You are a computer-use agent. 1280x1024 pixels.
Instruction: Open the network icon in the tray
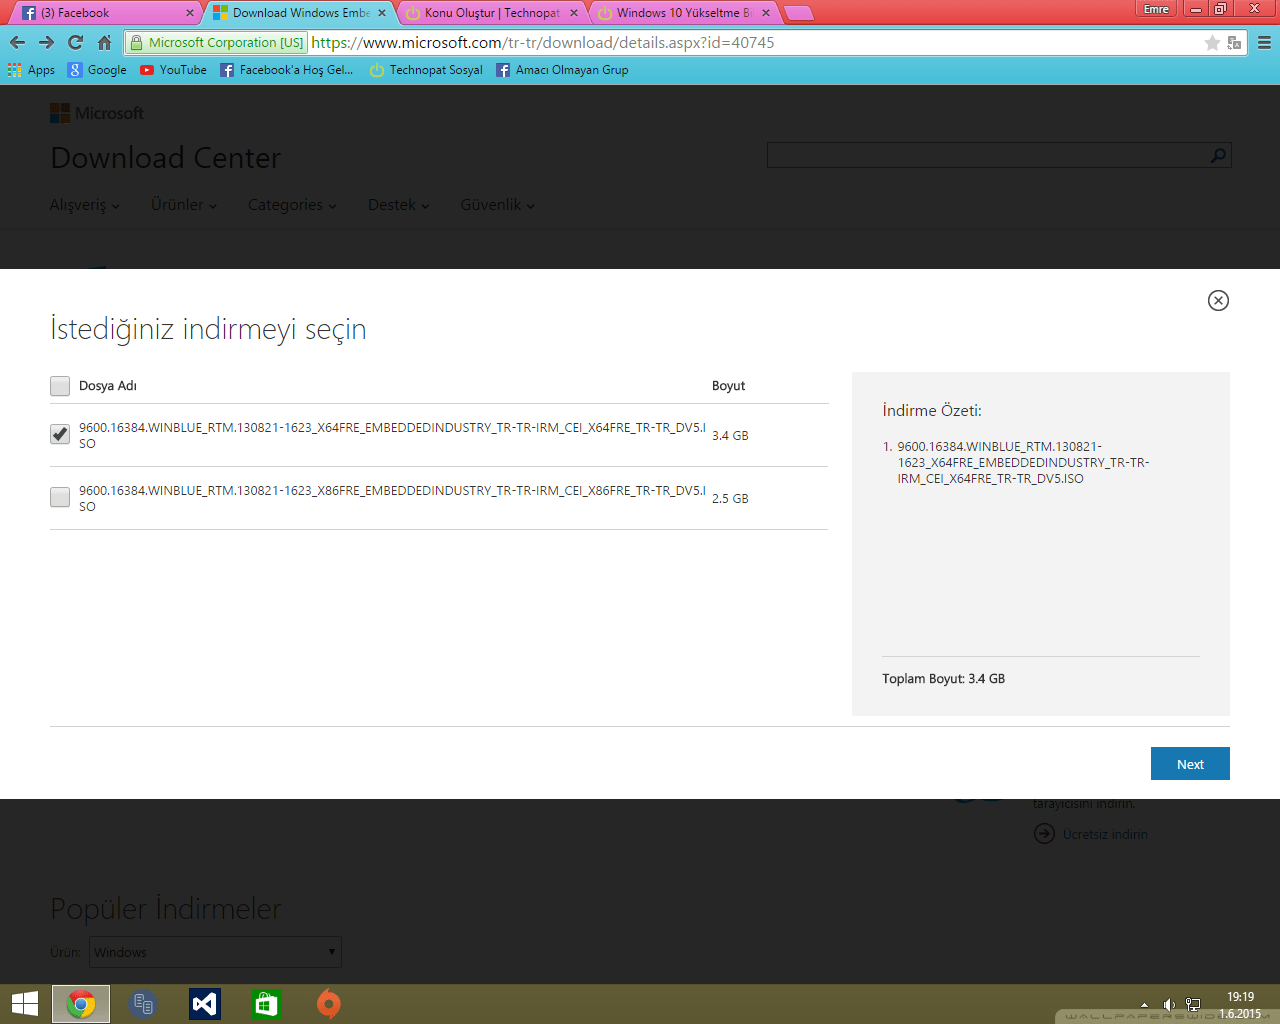pos(1193,1004)
